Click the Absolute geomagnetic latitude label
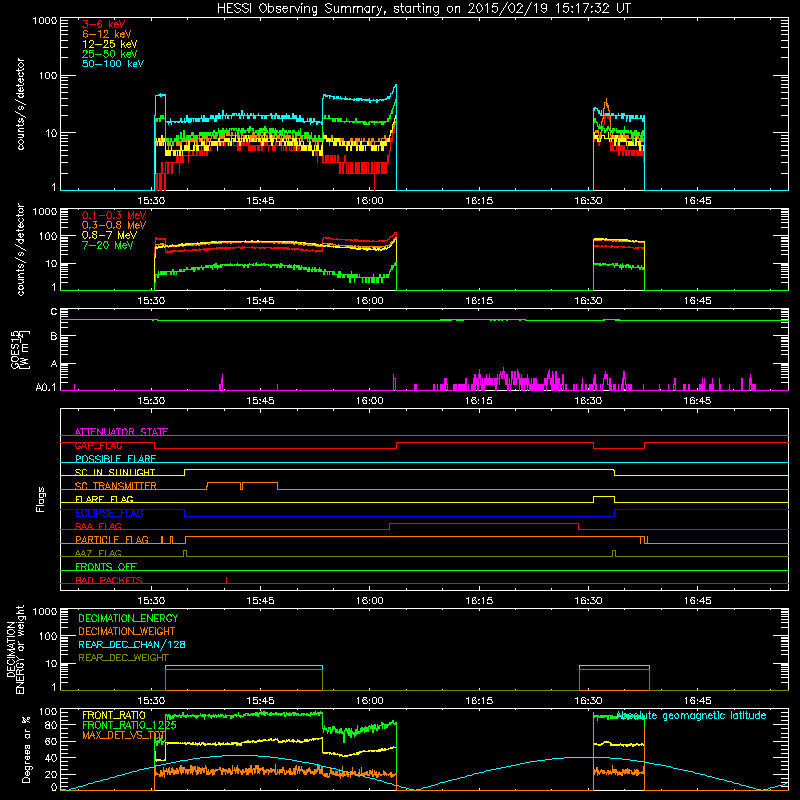 tap(691, 715)
